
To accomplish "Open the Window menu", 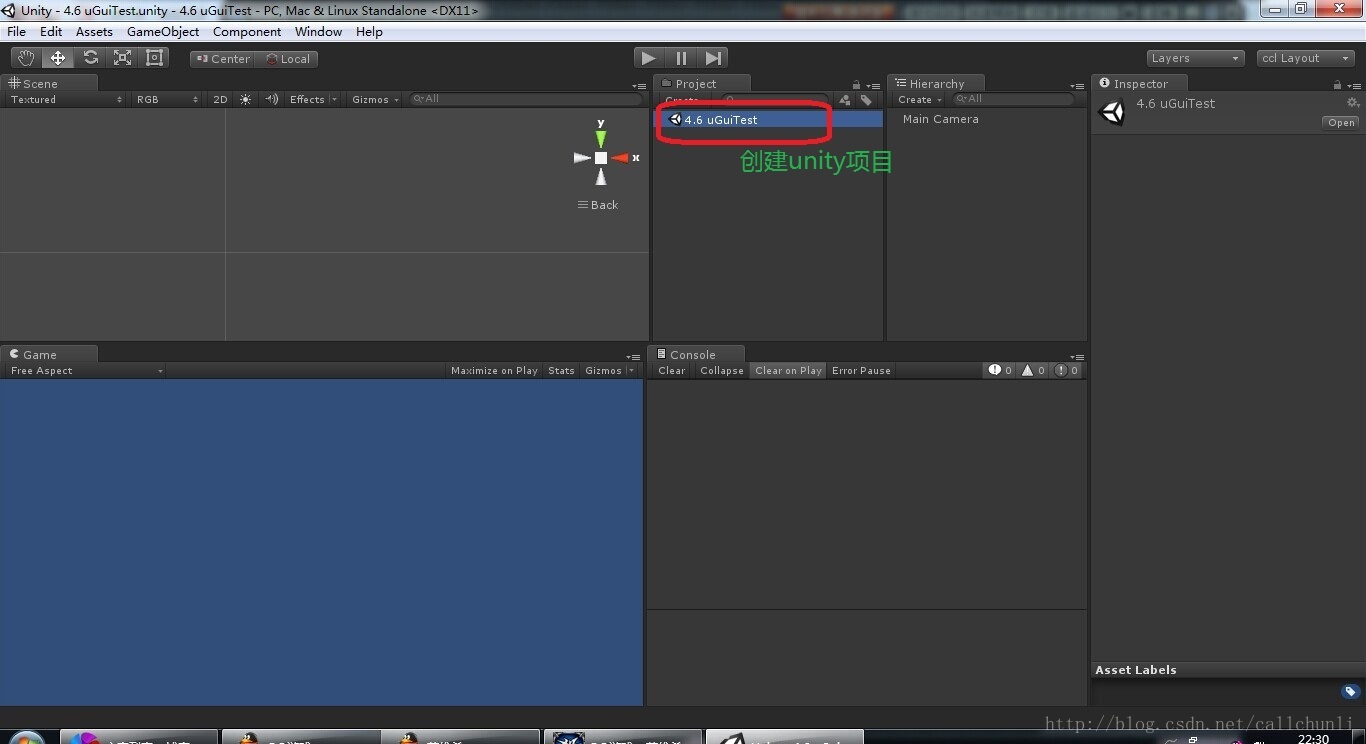I will (318, 32).
